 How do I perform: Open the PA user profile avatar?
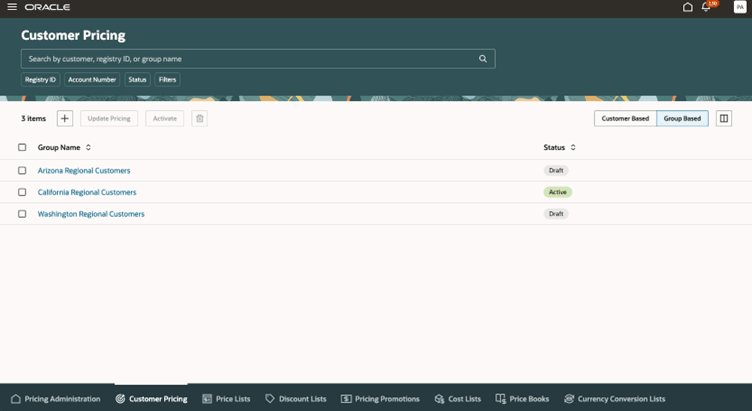tap(740, 7)
